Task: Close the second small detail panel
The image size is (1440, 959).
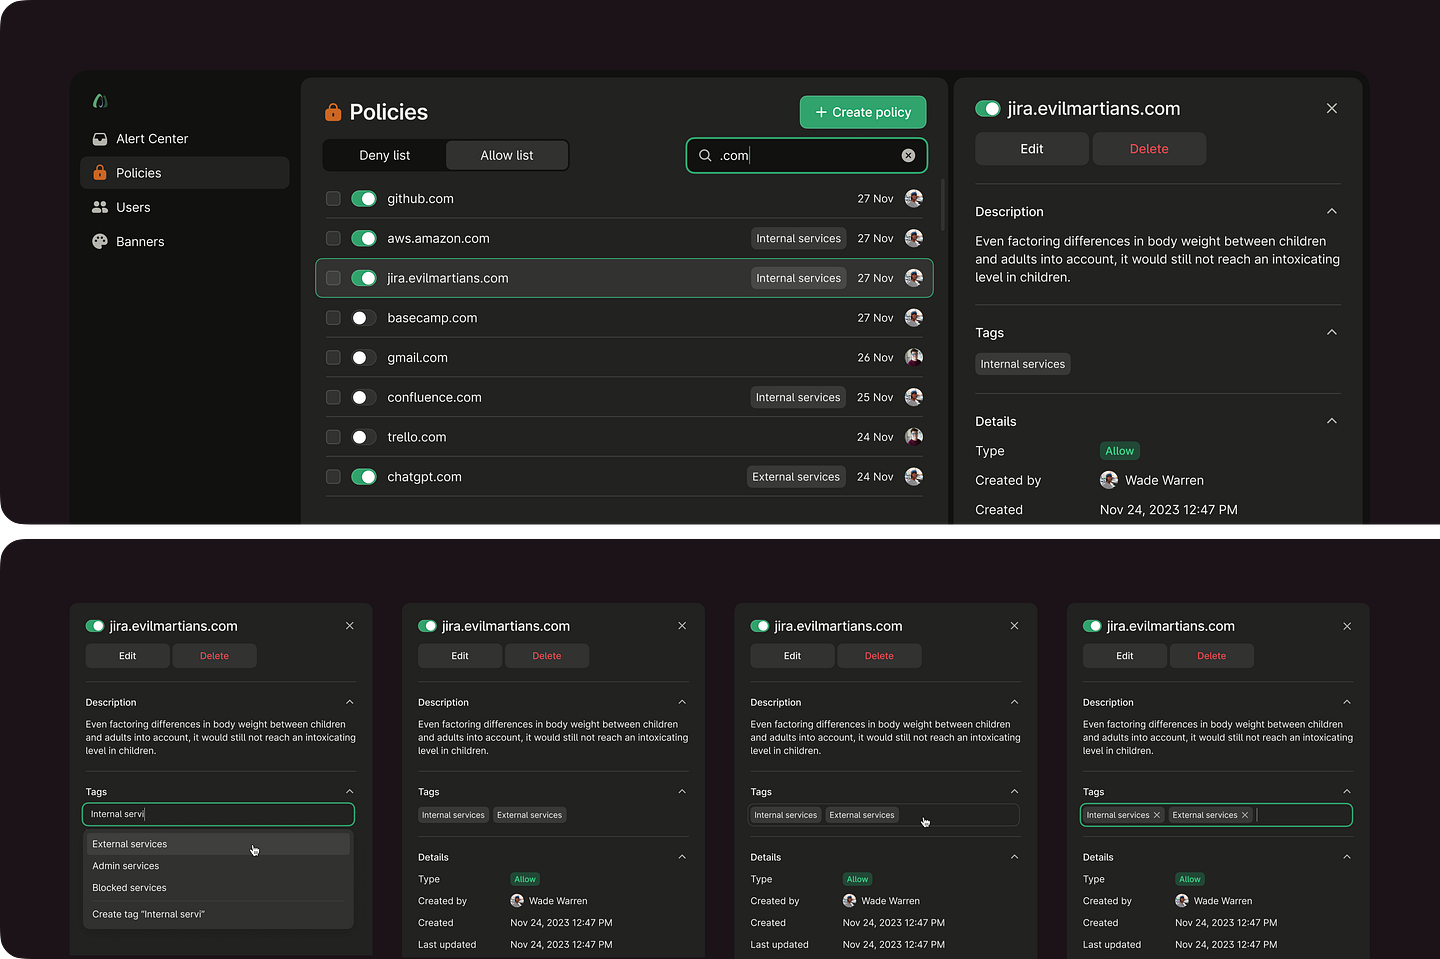Action: [682, 626]
